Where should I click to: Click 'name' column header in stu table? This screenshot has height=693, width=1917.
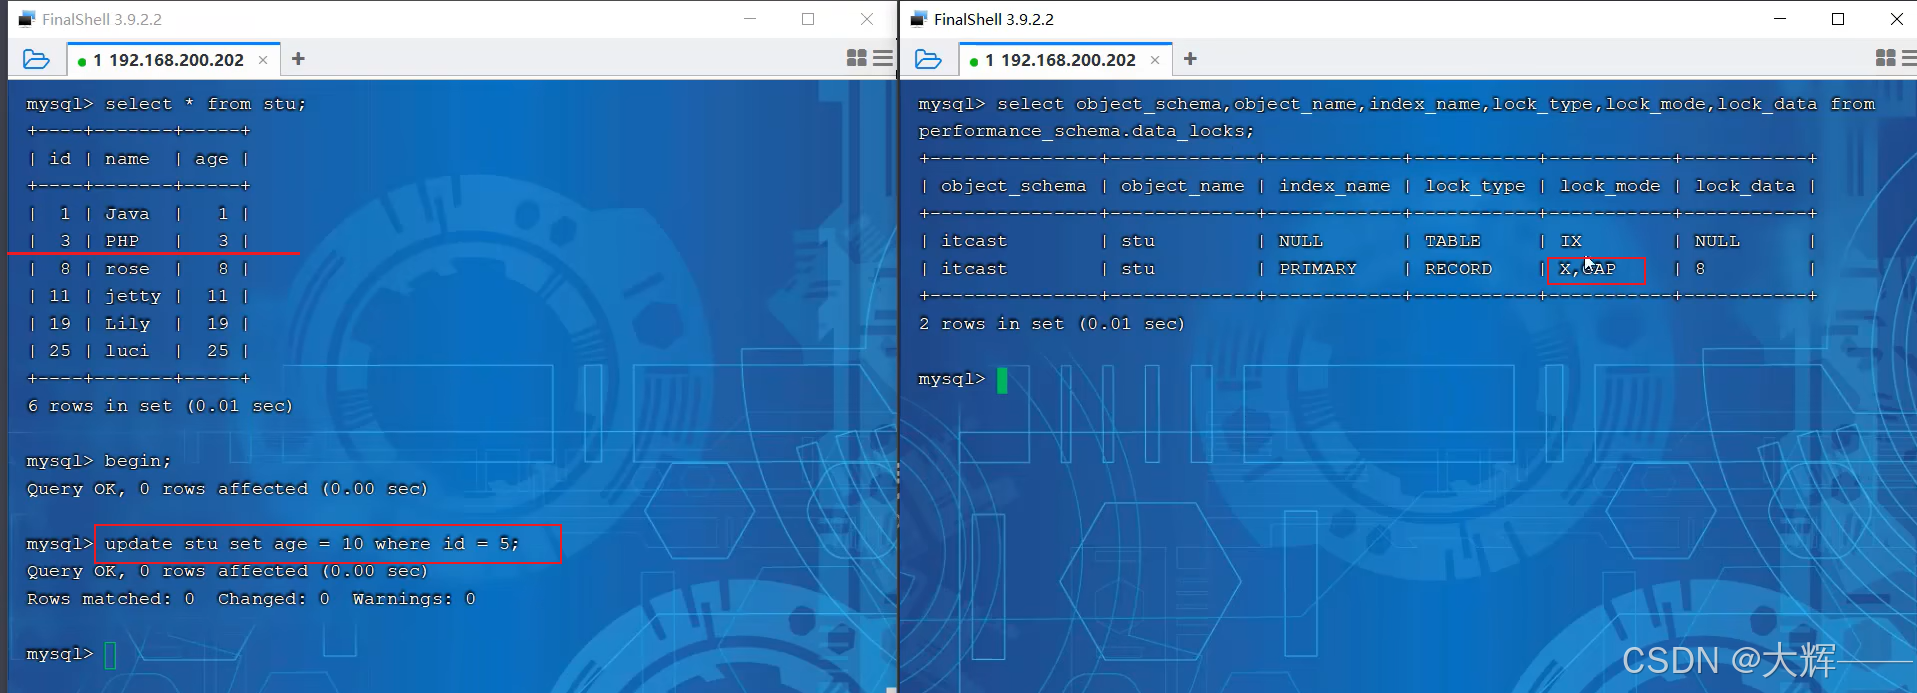point(127,159)
